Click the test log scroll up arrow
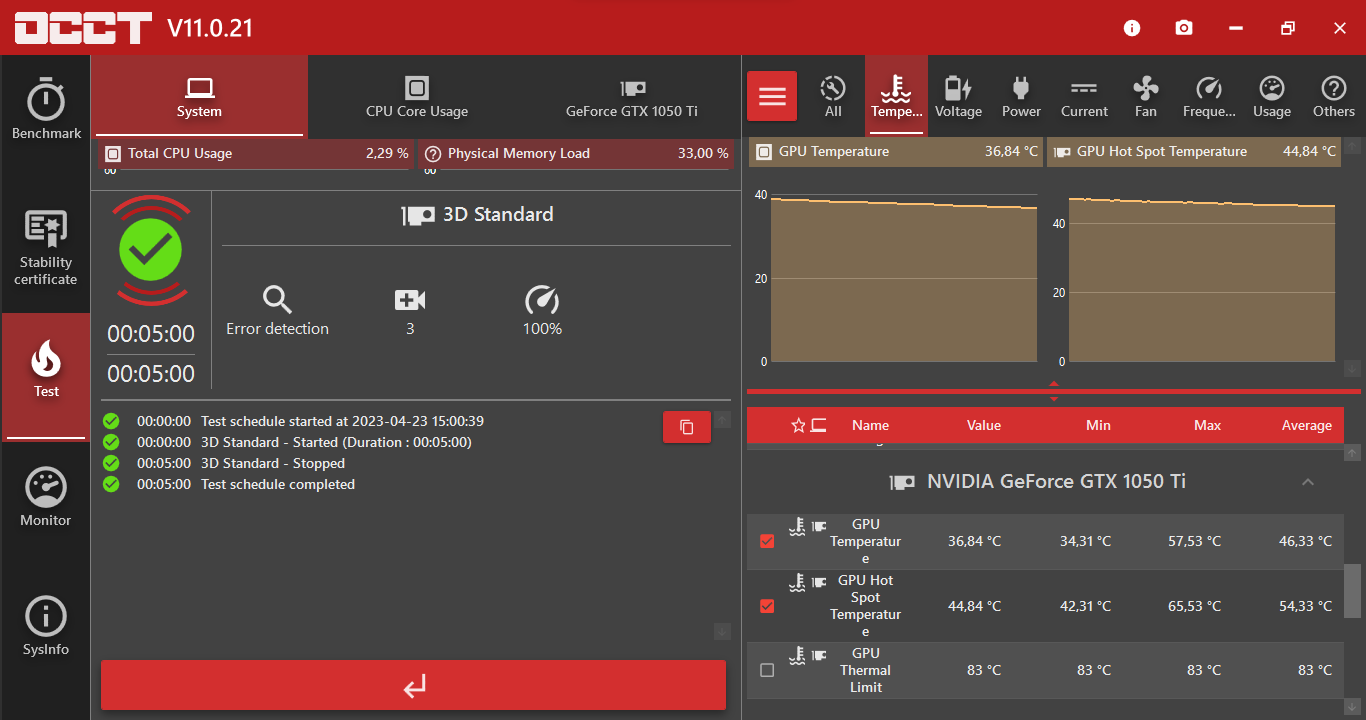Viewport: 1366px width, 720px height. 723,419
